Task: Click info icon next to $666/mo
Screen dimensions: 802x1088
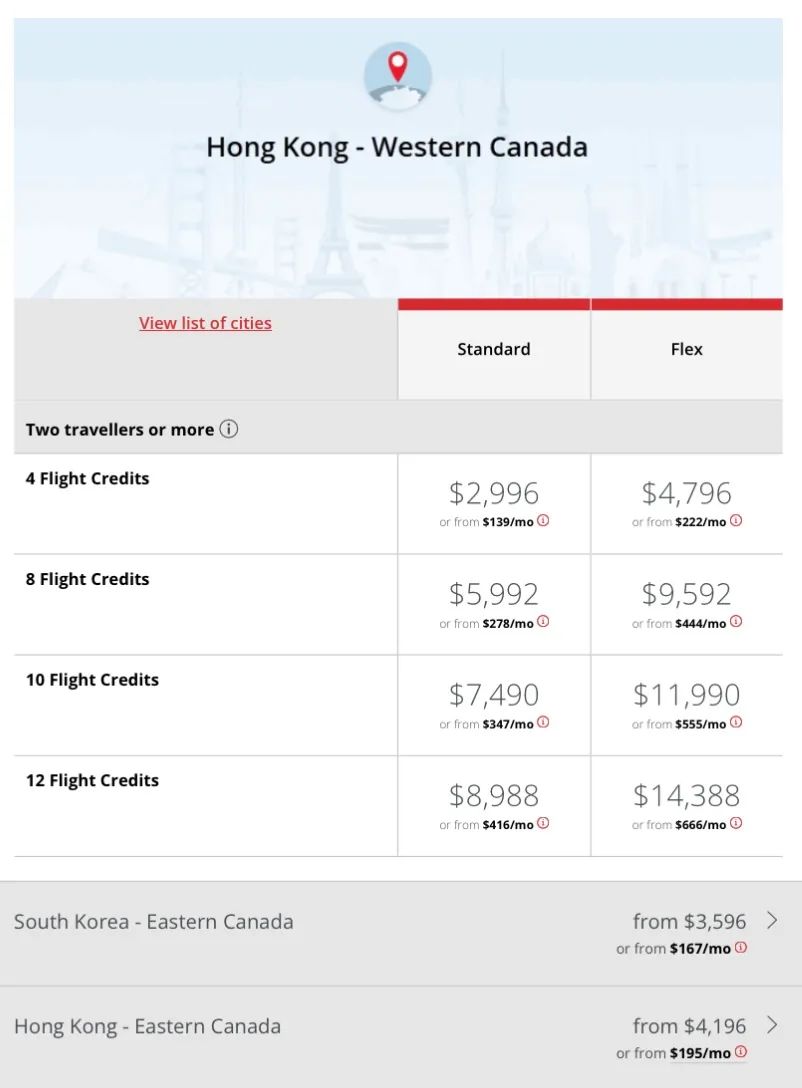Action: [x=736, y=822]
